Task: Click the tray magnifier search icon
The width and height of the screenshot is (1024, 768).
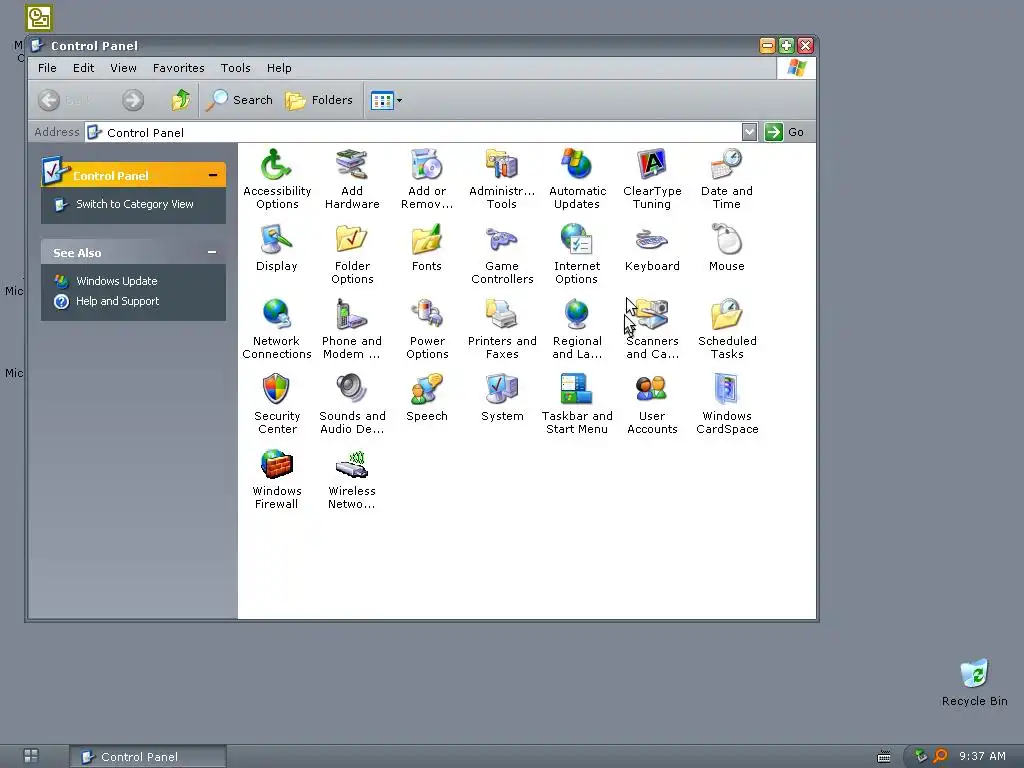Action: tap(940, 756)
